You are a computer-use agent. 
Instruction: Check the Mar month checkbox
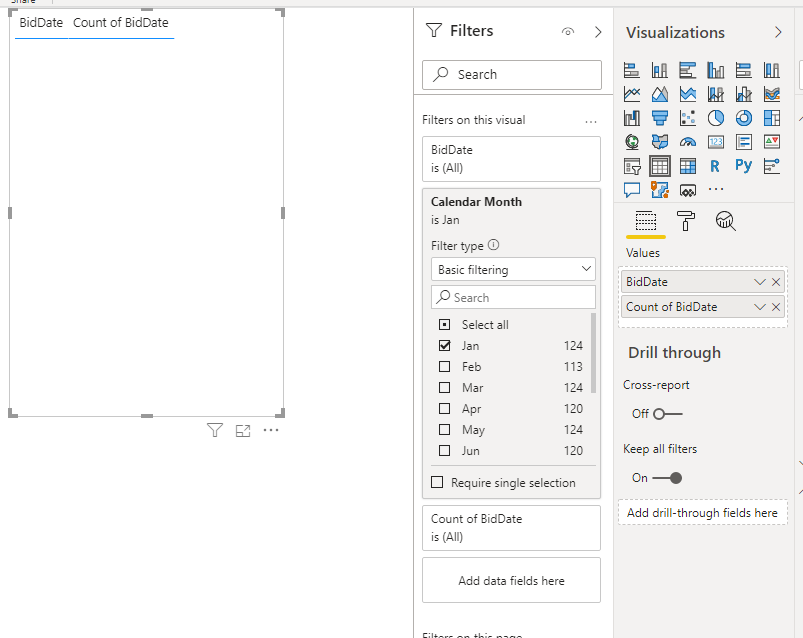tap(445, 388)
